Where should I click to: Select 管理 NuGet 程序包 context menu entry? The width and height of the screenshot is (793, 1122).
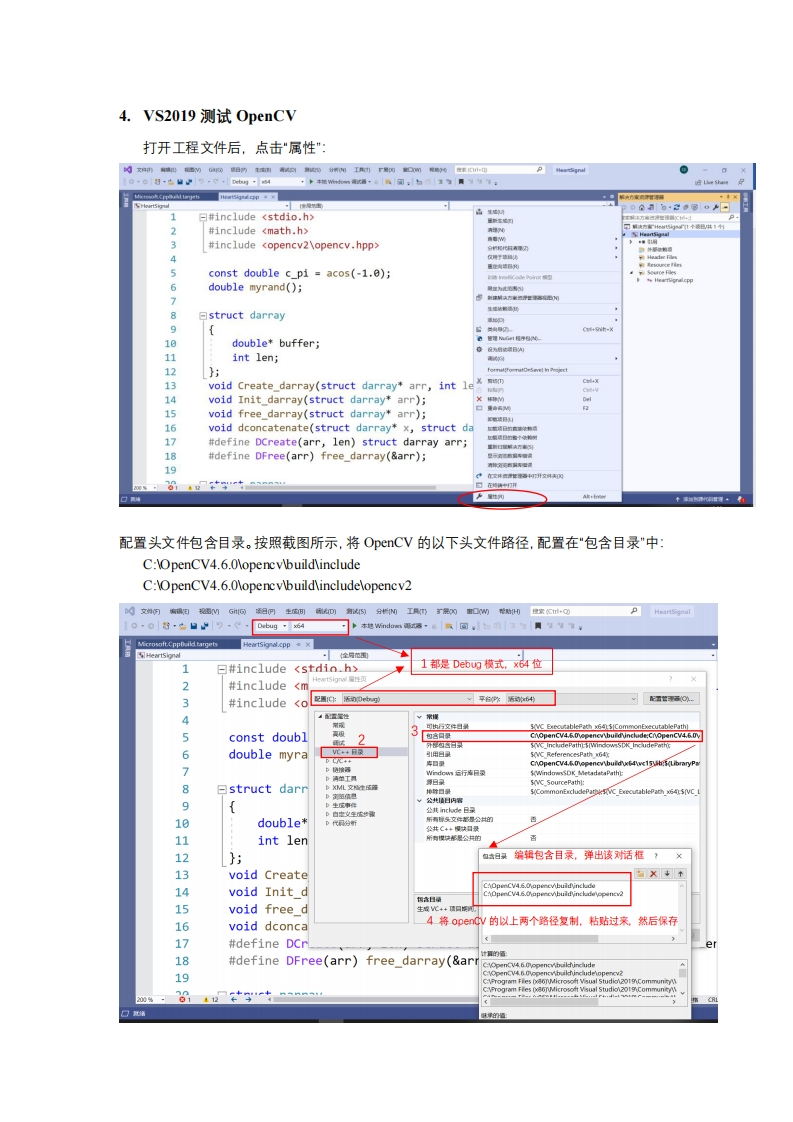513,338
